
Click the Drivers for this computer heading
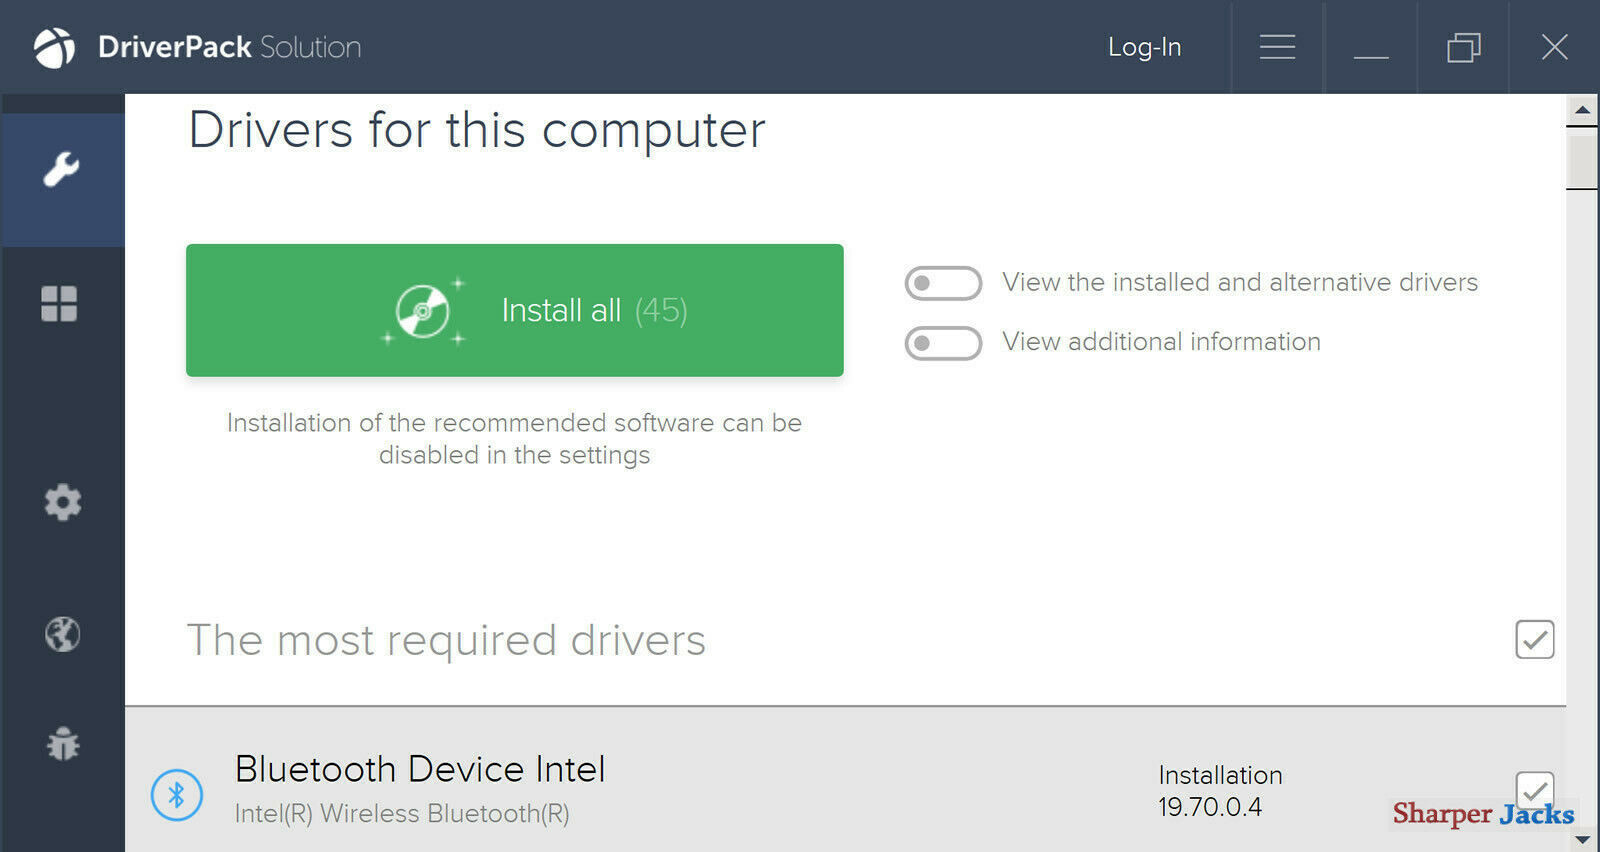[x=477, y=130]
